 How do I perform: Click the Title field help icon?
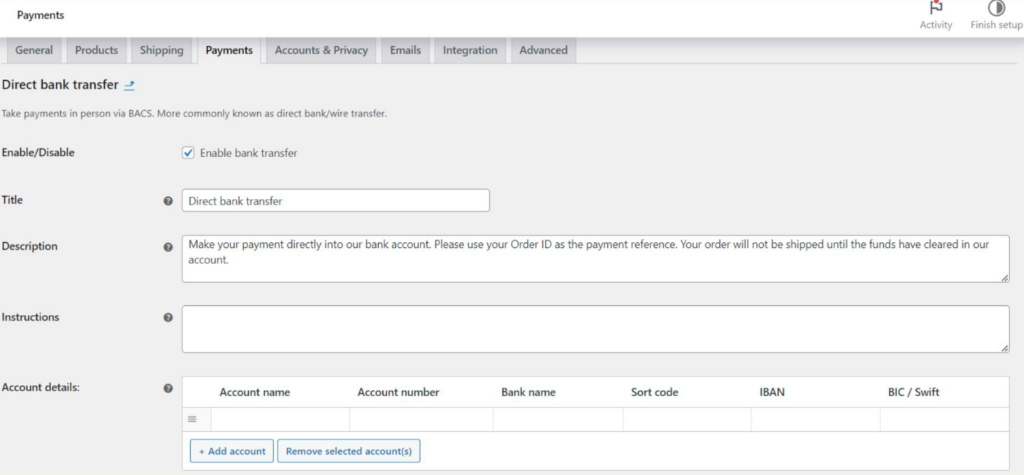[x=168, y=201]
